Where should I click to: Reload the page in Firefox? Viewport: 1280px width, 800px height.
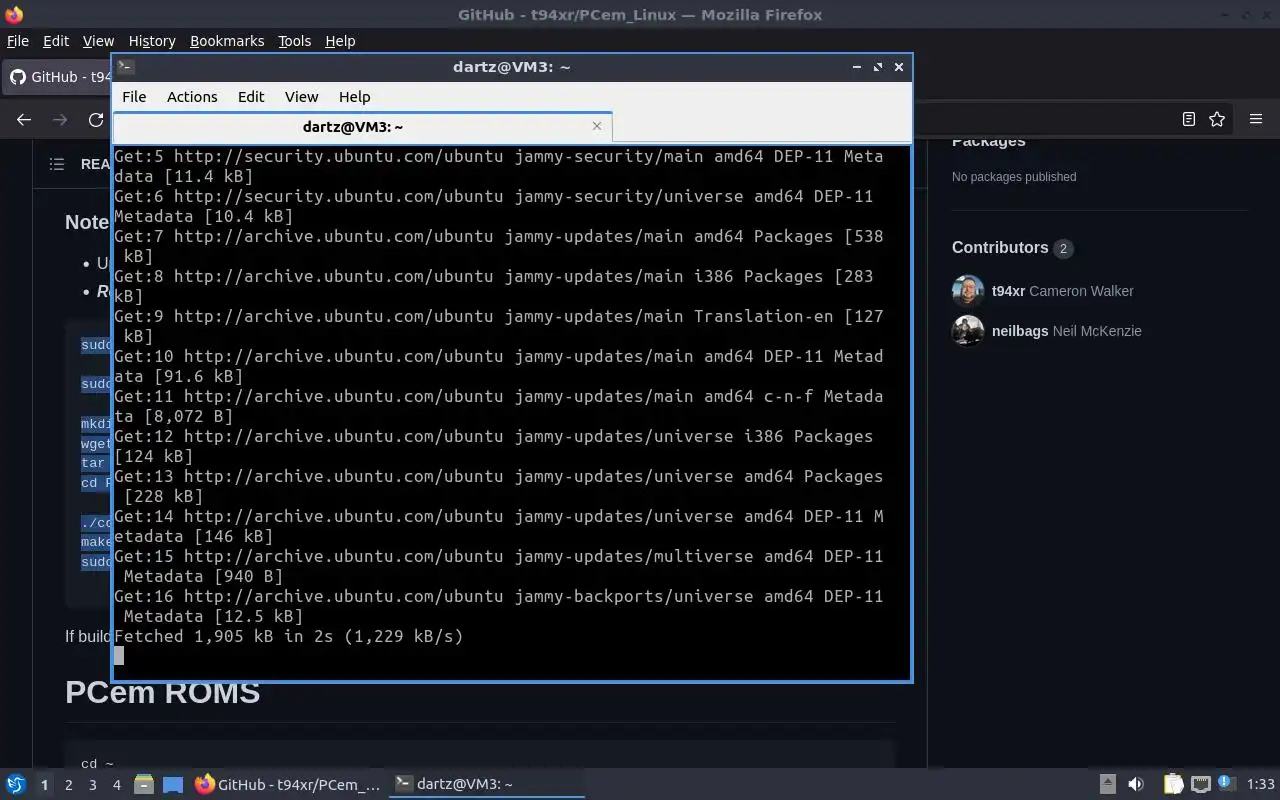pos(96,119)
